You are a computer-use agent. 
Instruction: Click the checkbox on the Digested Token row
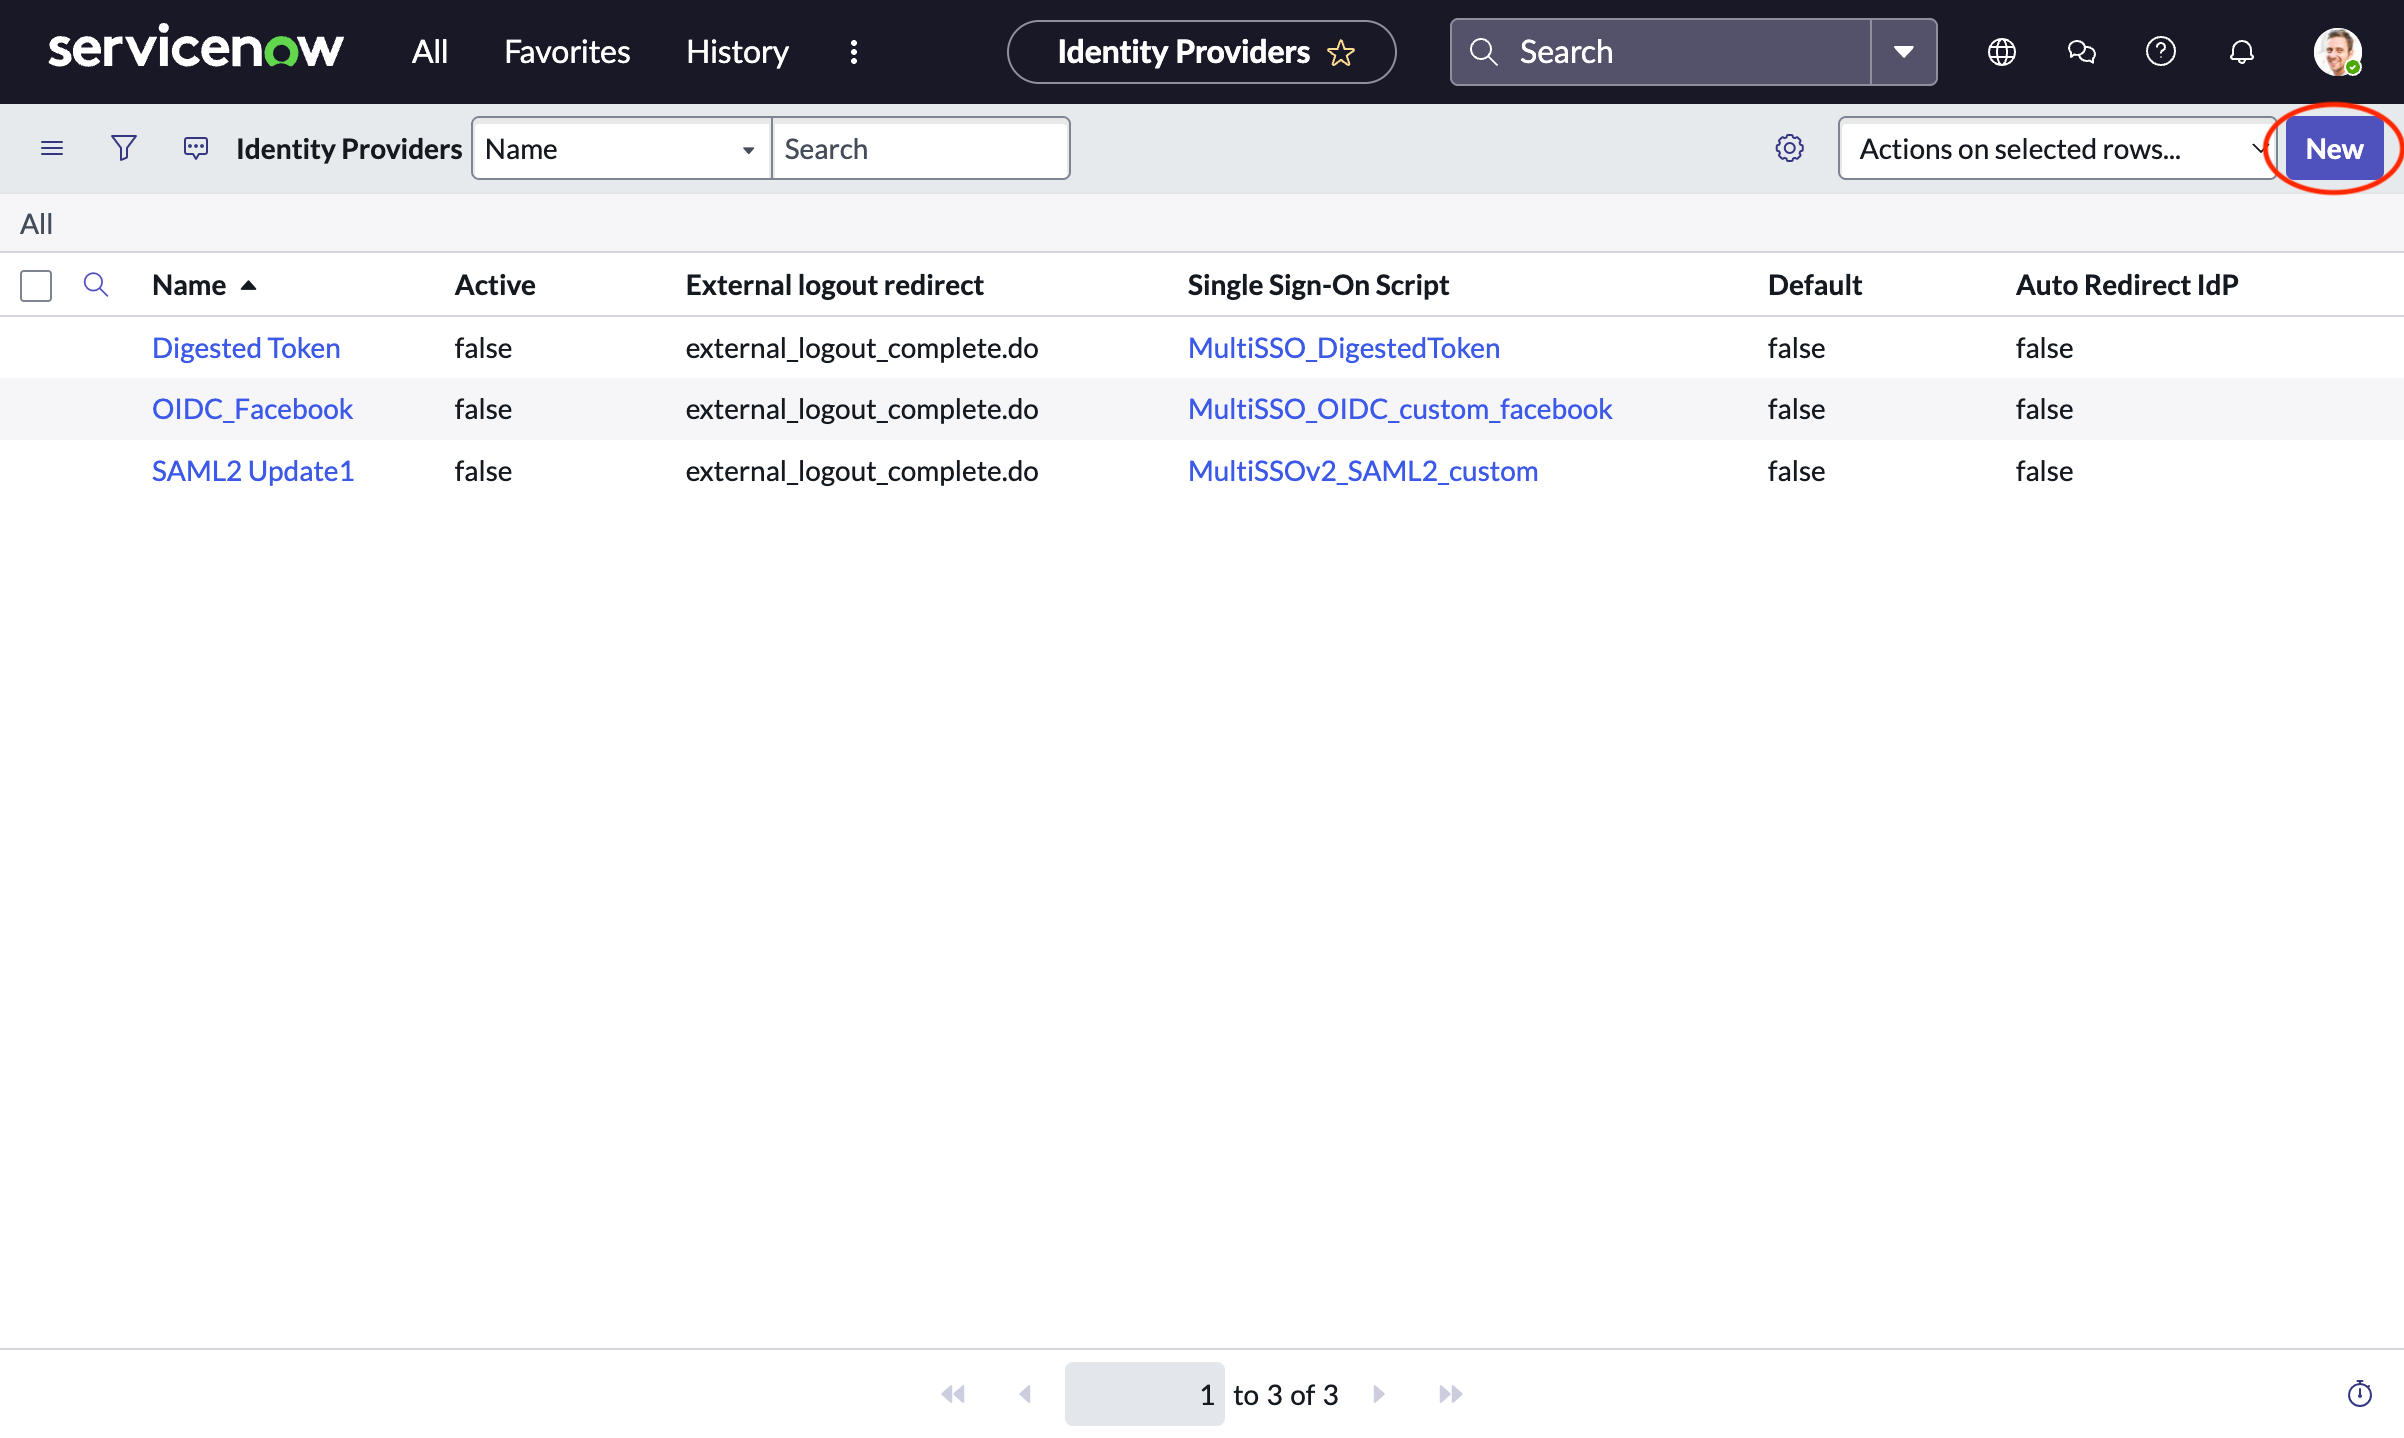tap(35, 347)
